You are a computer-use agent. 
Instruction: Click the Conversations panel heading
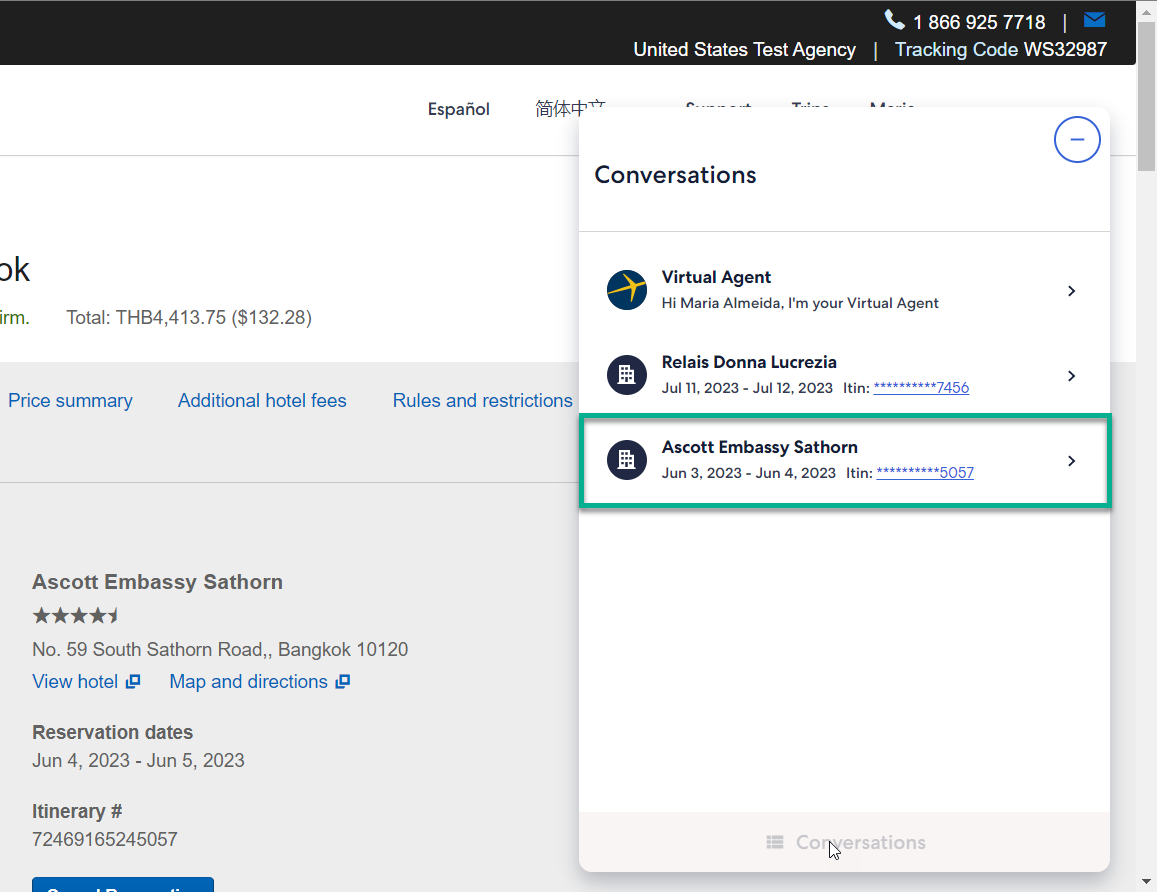click(x=675, y=175)
